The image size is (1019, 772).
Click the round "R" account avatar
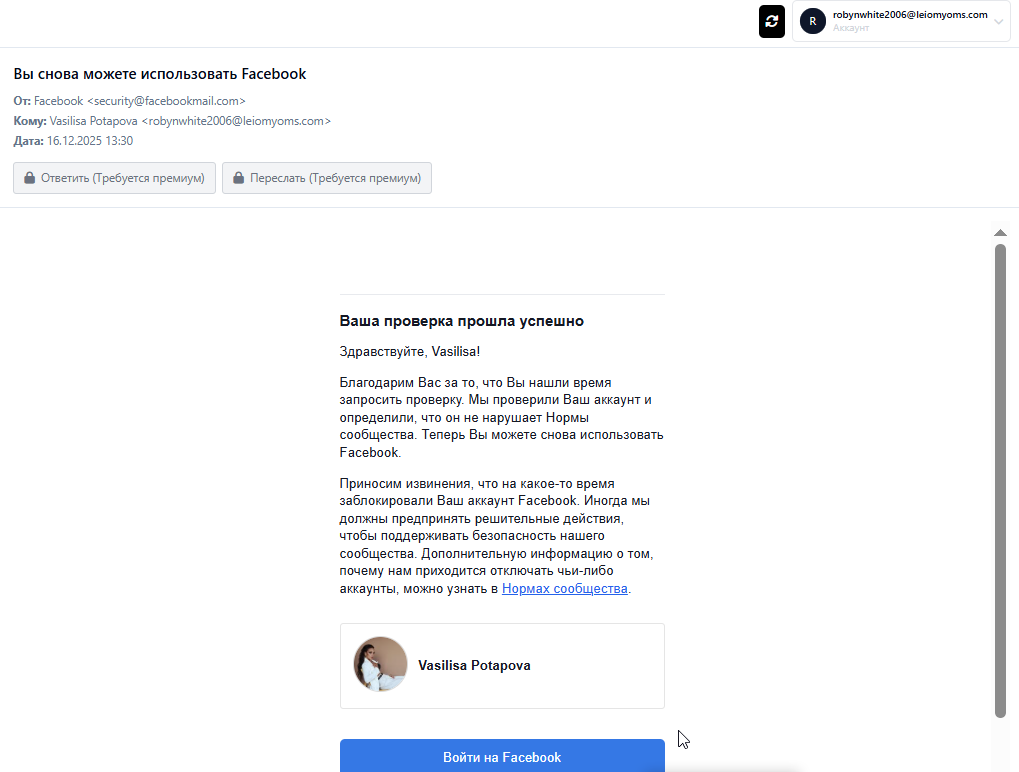click(813, 21)
